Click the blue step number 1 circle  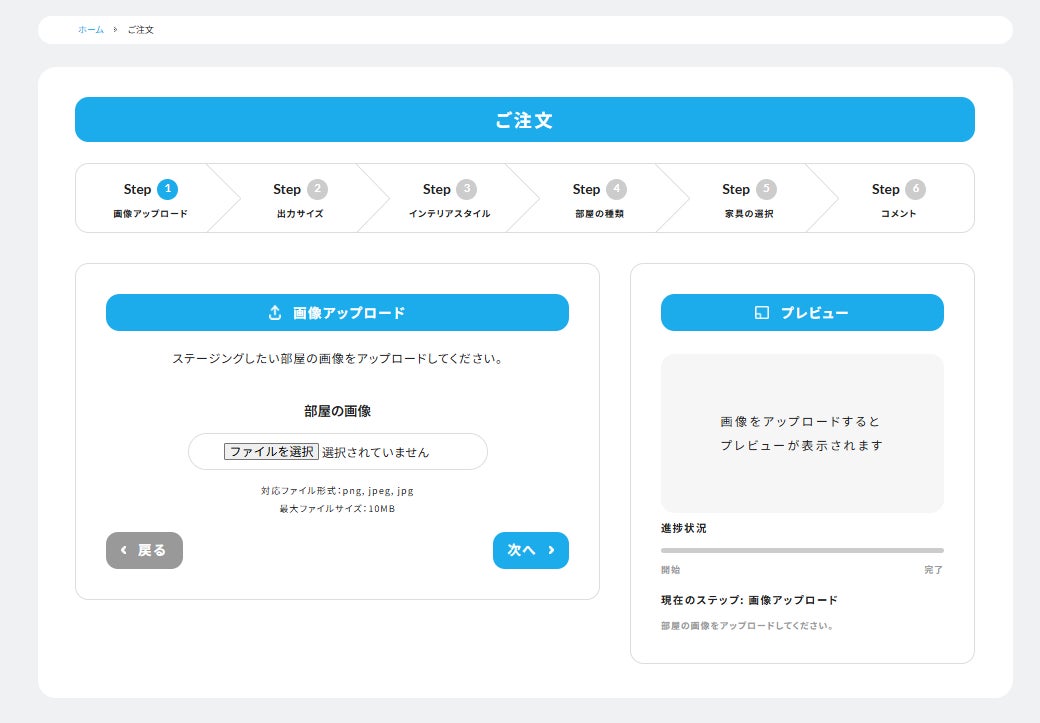(167, 189)
